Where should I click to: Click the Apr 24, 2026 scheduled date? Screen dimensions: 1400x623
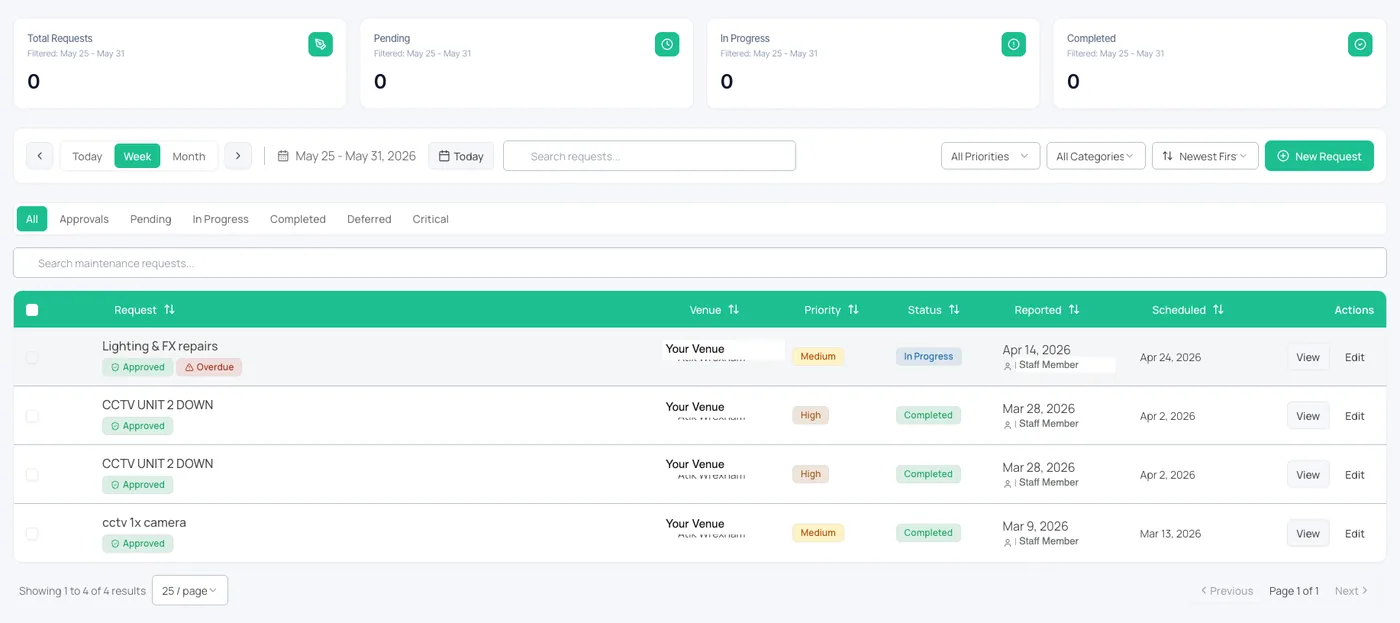1171,357
